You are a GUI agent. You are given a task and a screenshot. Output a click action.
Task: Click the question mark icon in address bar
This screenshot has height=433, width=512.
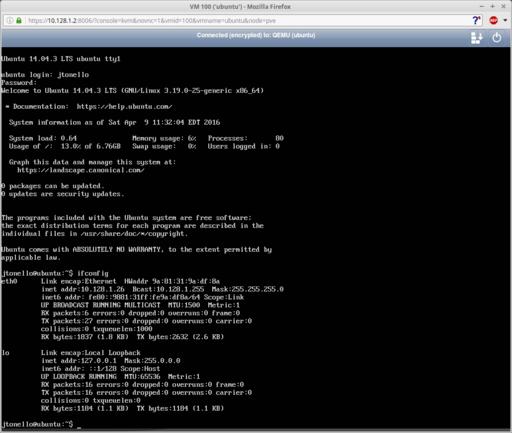tap(477, 20)
